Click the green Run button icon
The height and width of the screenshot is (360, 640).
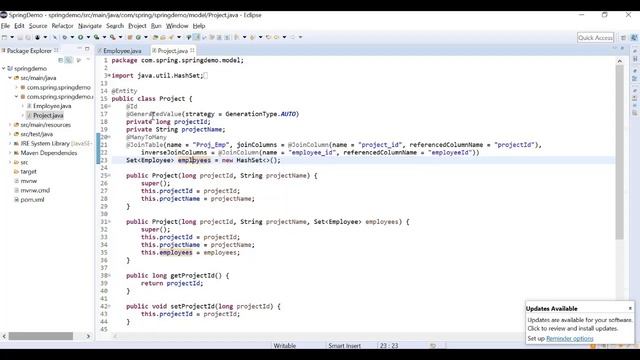point(80,37)
